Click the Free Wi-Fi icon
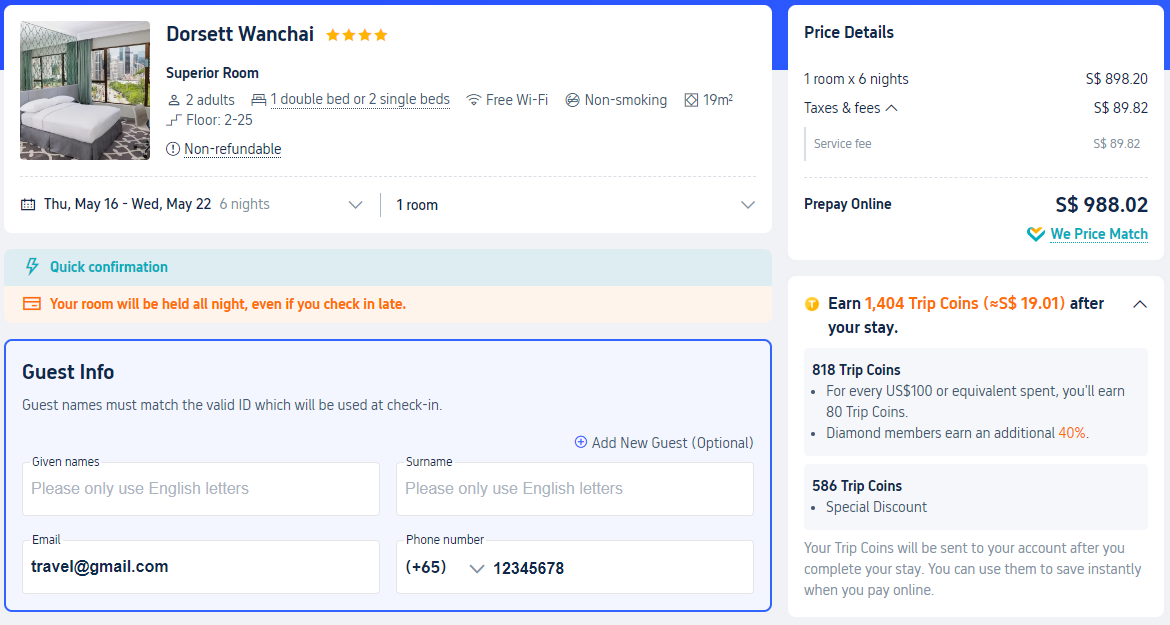 coord(473,100)
